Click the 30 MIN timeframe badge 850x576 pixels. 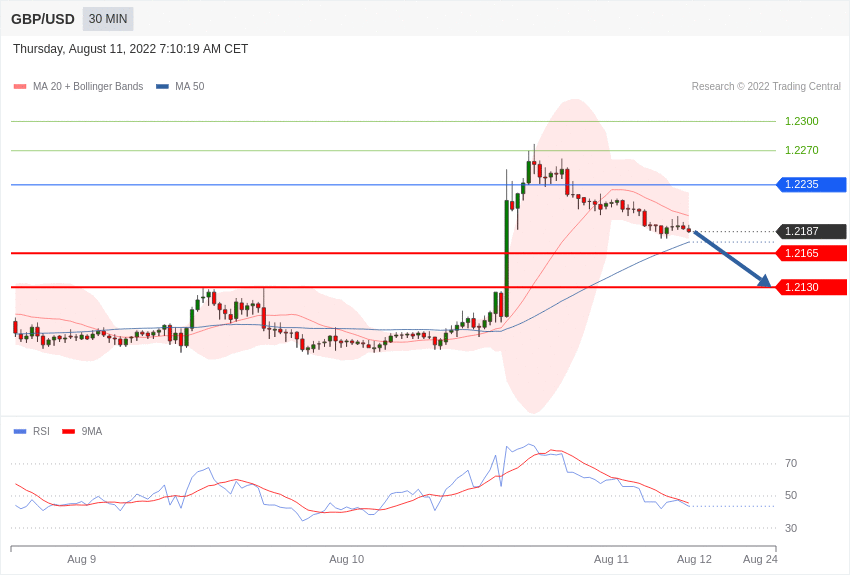click(108, 19)
